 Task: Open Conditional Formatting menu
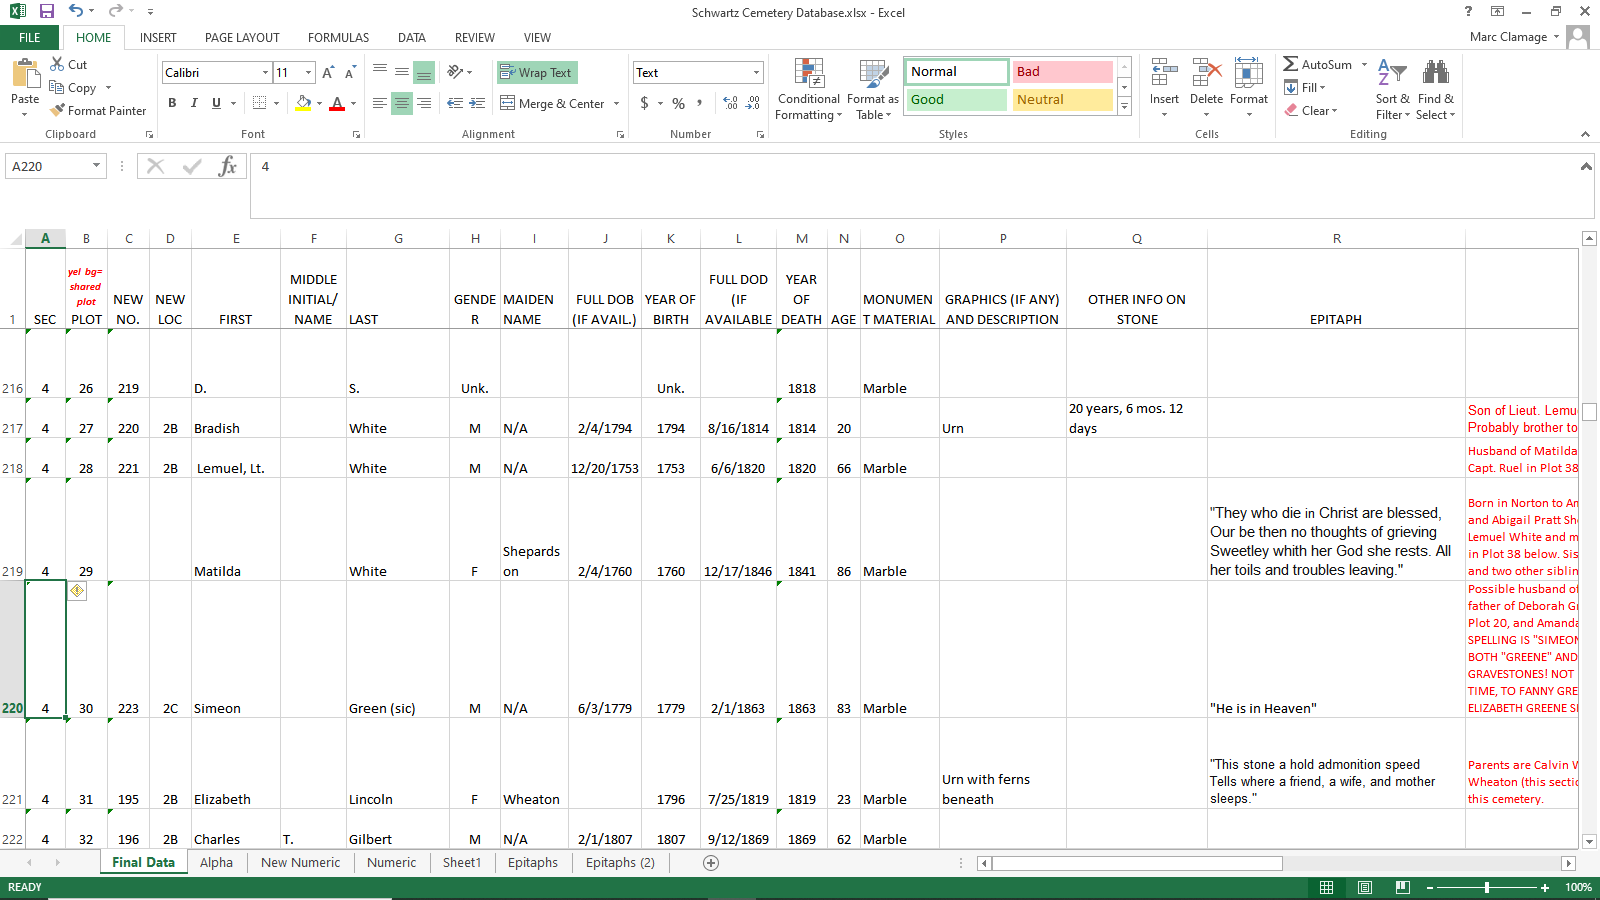[808, 90]
